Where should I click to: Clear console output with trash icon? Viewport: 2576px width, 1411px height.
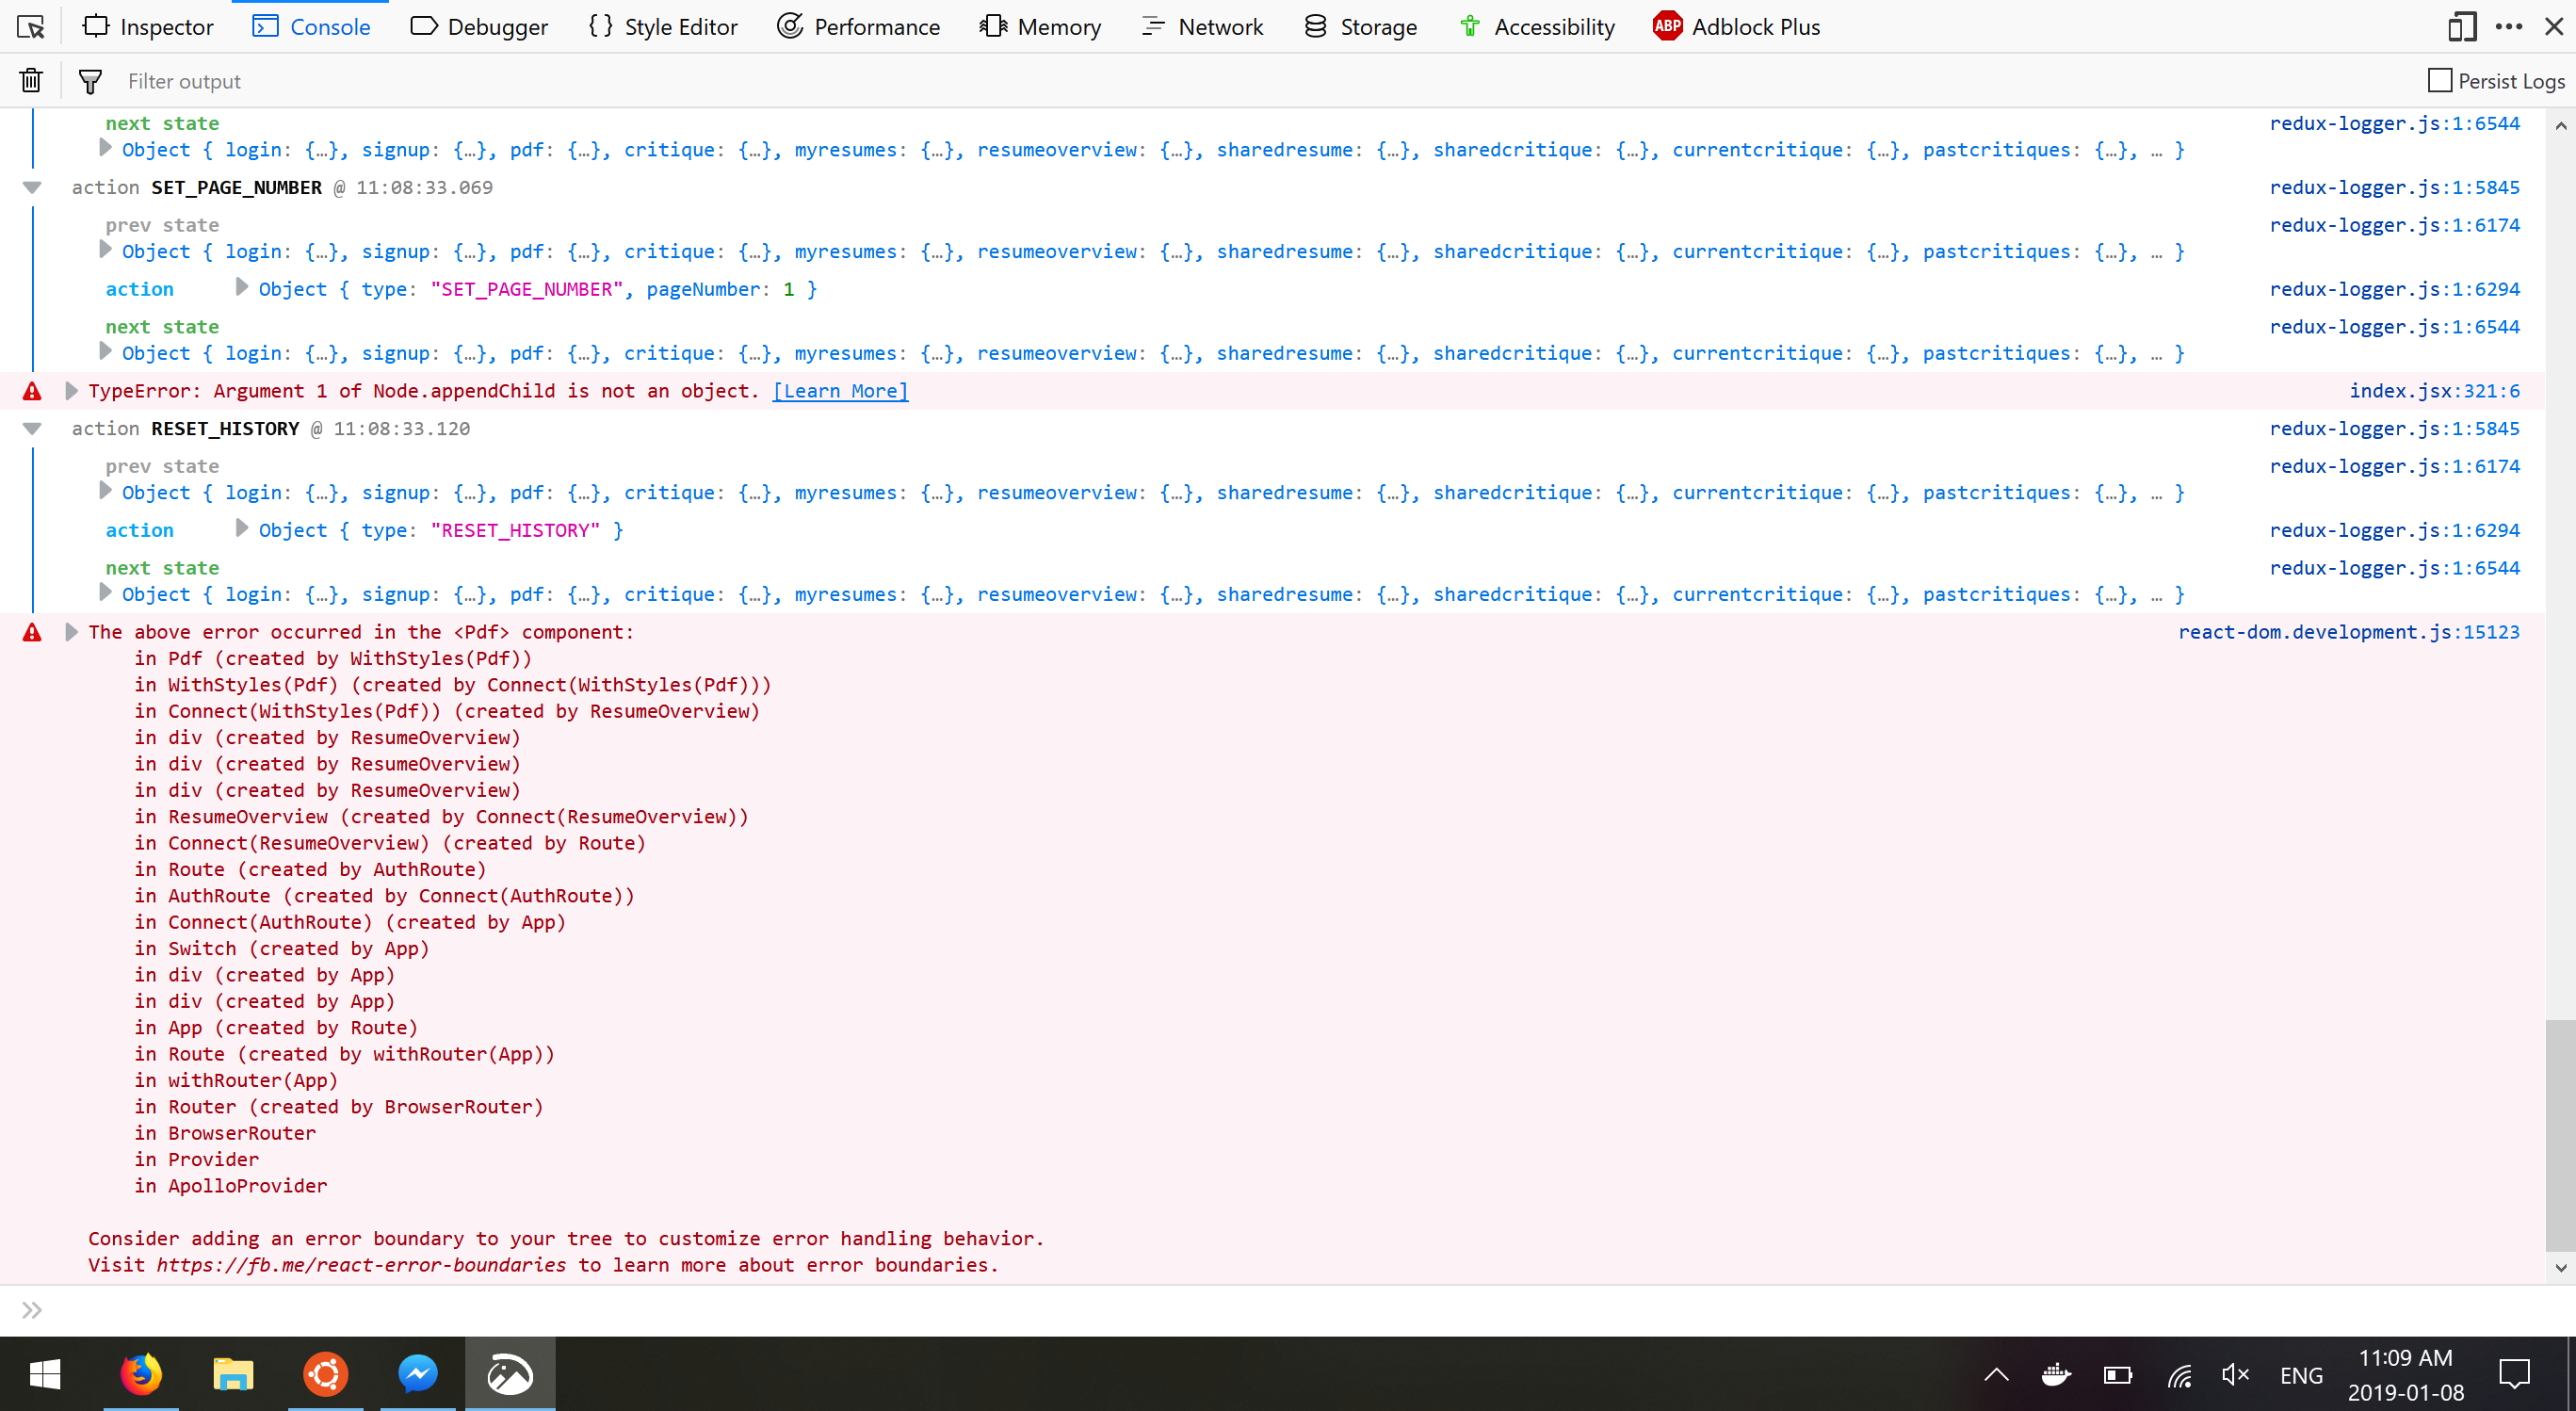31,81
